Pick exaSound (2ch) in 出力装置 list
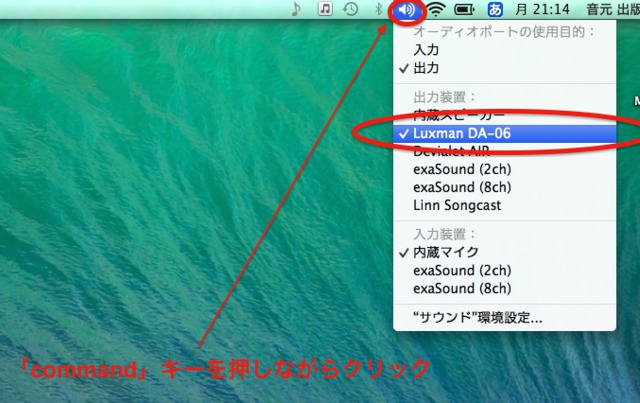Viewport: 640px width, 403px height. tap(504, 169)
